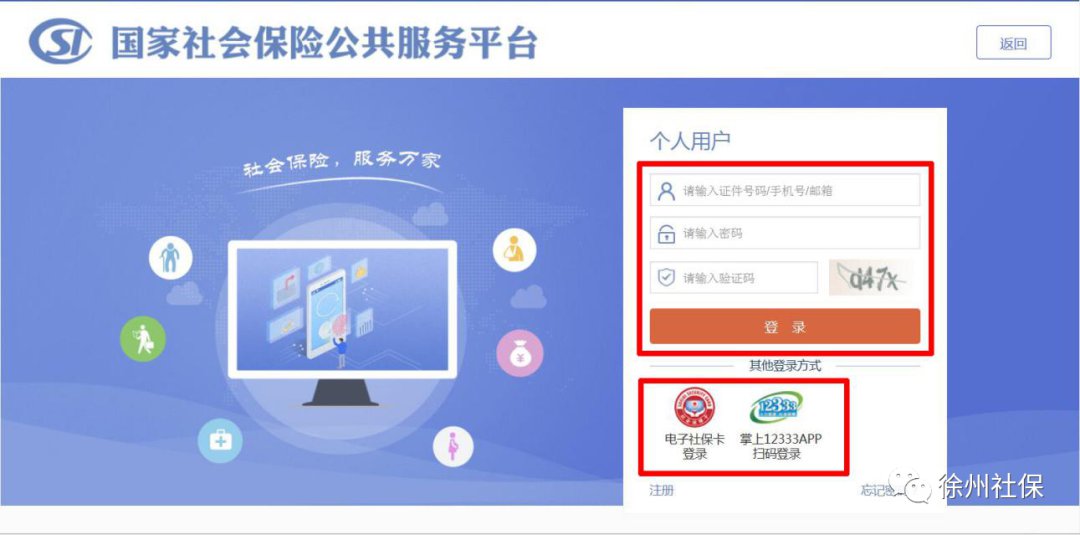
Task: Click the user silhouette icon in ID field
Action: tap(666, 191)
